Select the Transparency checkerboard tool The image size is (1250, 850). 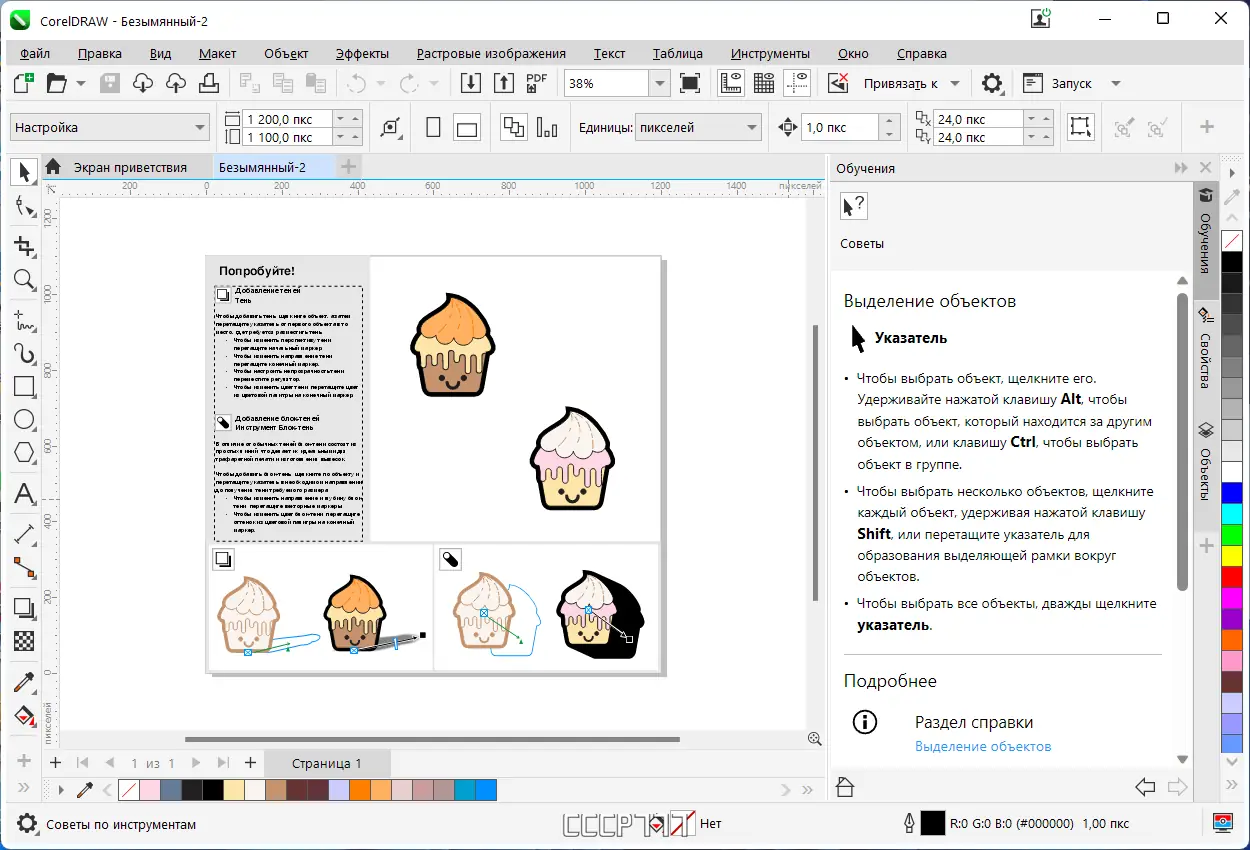(x=24, y=641)
